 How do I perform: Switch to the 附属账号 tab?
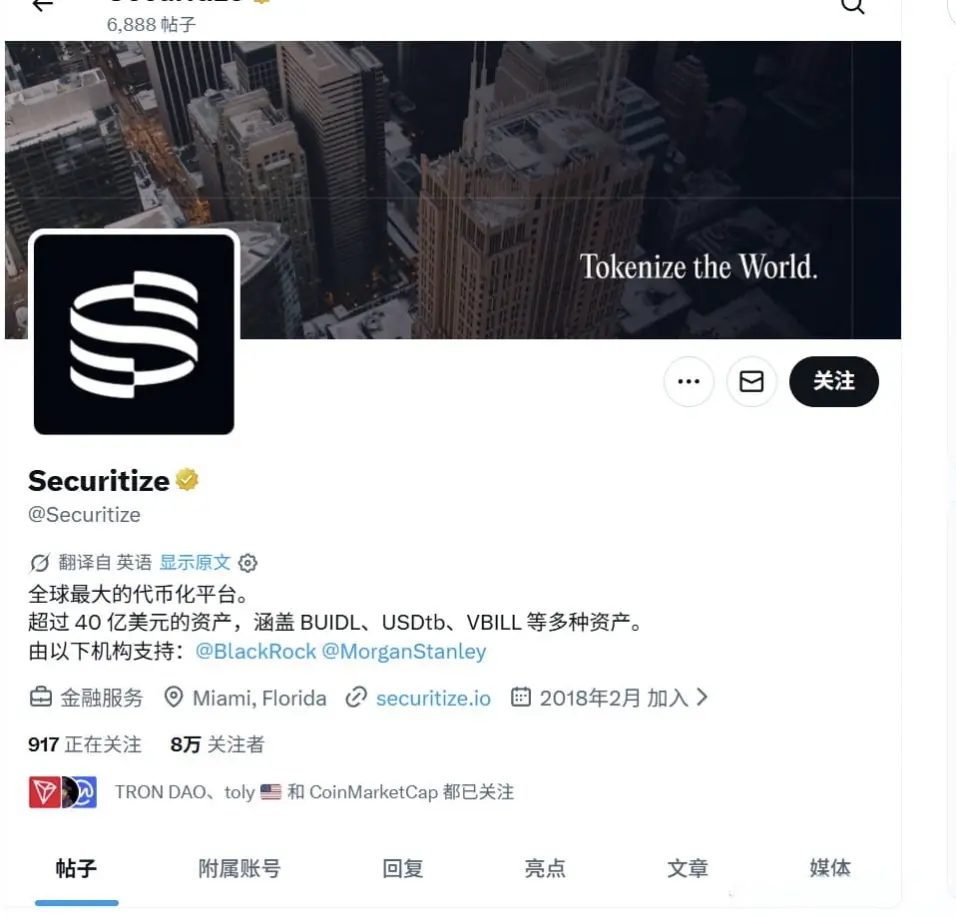pos(240,868)
